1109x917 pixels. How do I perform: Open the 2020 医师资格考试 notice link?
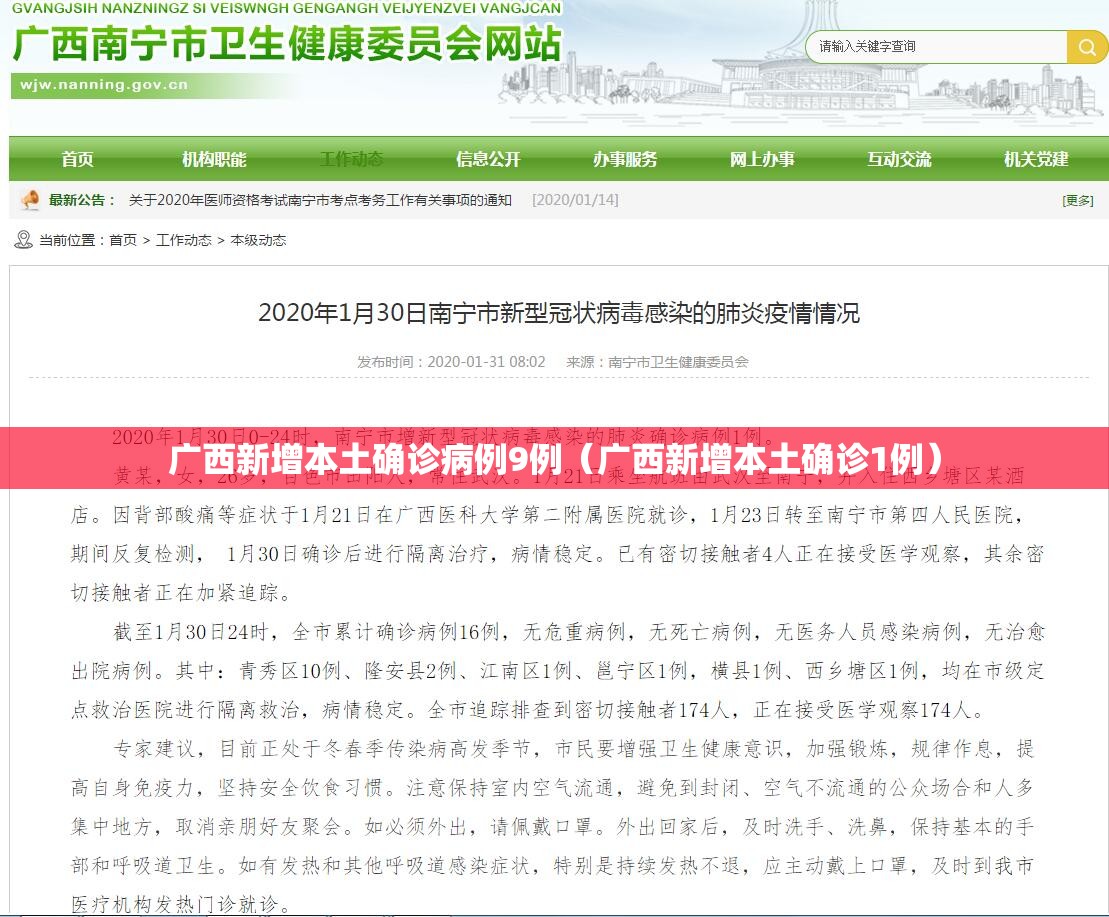click(320, 200)
